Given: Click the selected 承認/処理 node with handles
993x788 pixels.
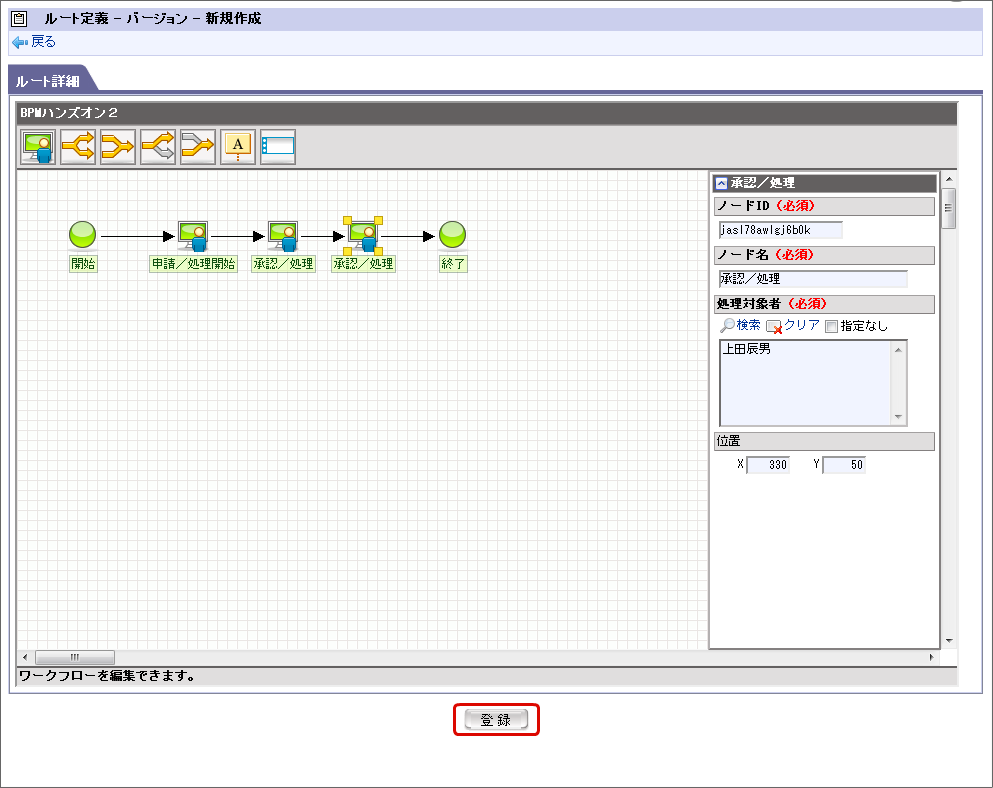Looking at the screenshot, I should click(x=364, y=236).
